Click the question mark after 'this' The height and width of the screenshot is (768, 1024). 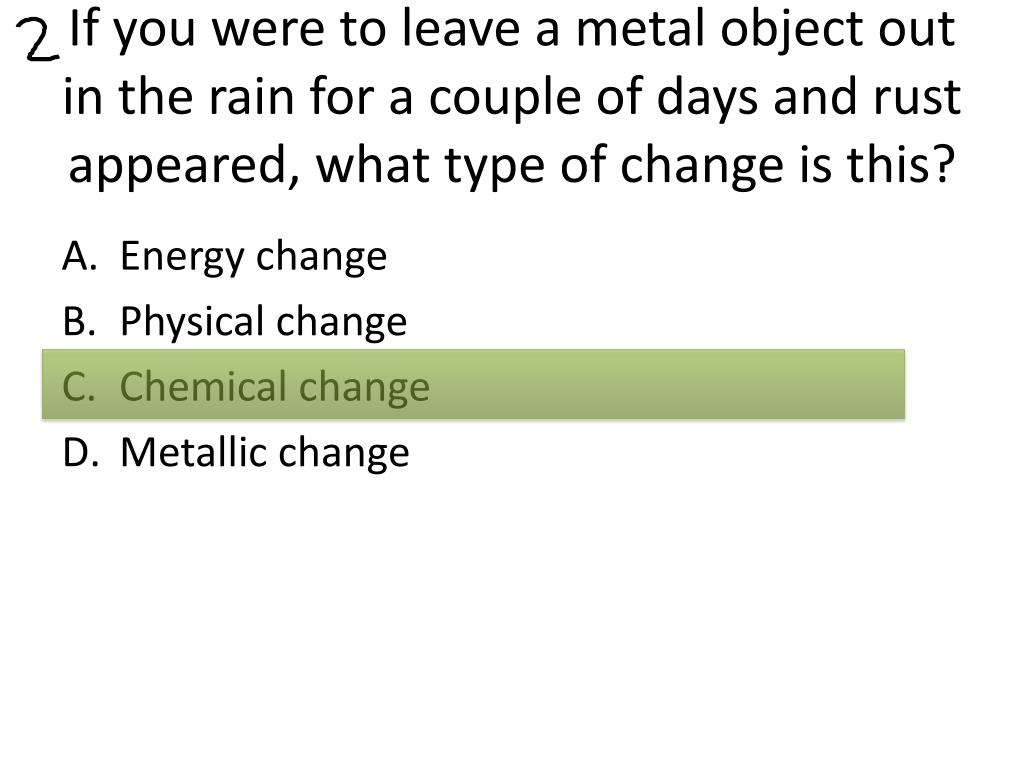click(944, 163)
